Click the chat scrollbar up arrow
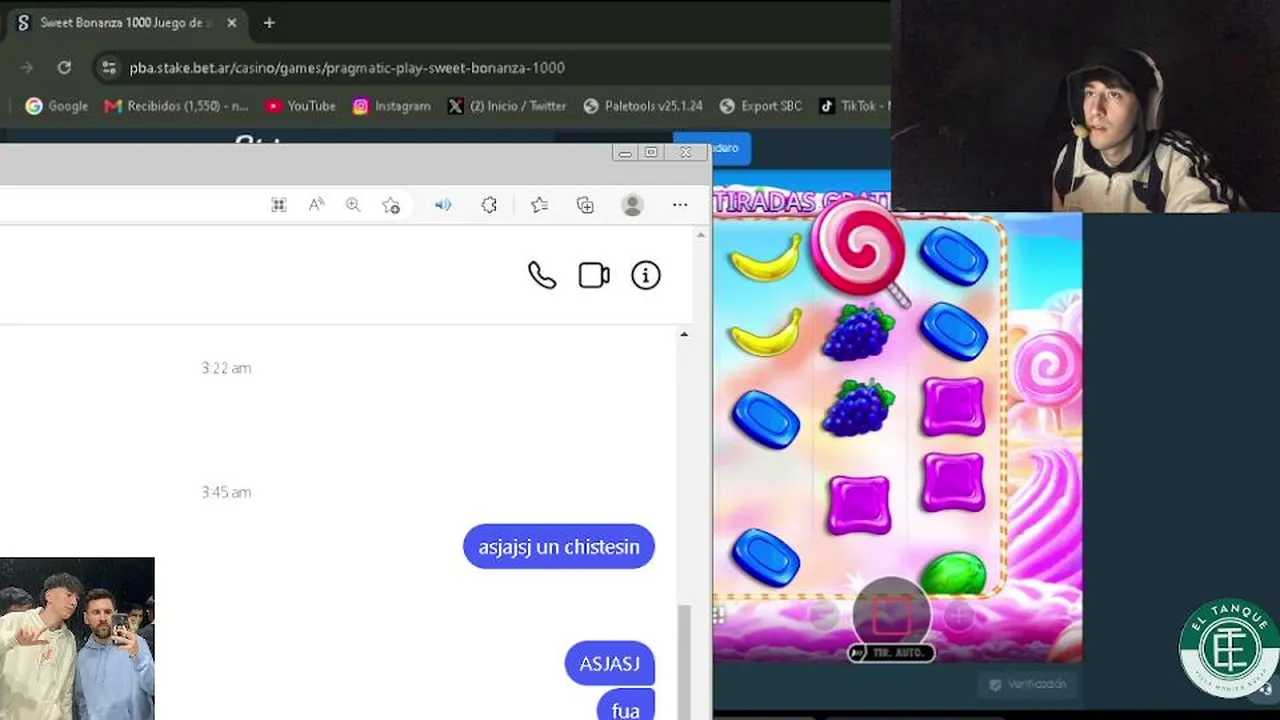The height and width of the screenshot is (720, 1280). click(x=684, y=334)
